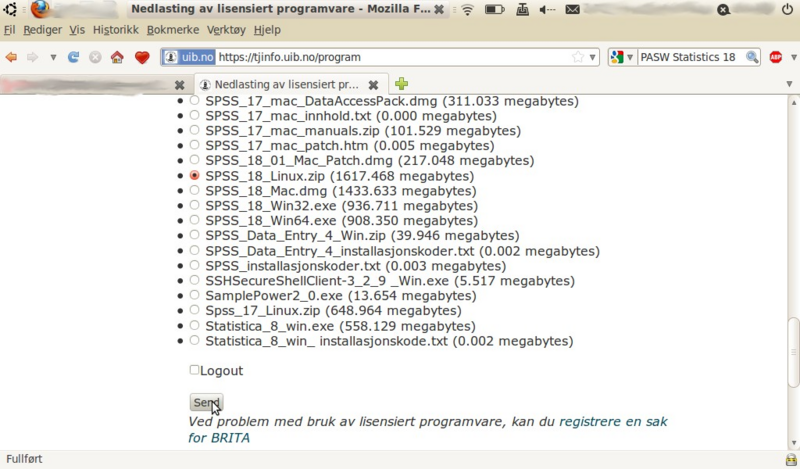Click the grayed Stop loading icon

pos(95,57)
